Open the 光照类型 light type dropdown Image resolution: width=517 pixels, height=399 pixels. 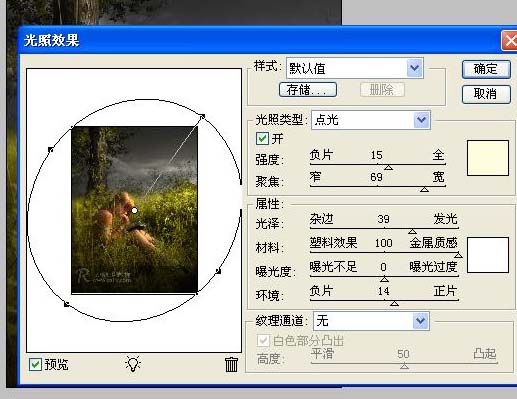pyautogui.click(x=371, y=120)
